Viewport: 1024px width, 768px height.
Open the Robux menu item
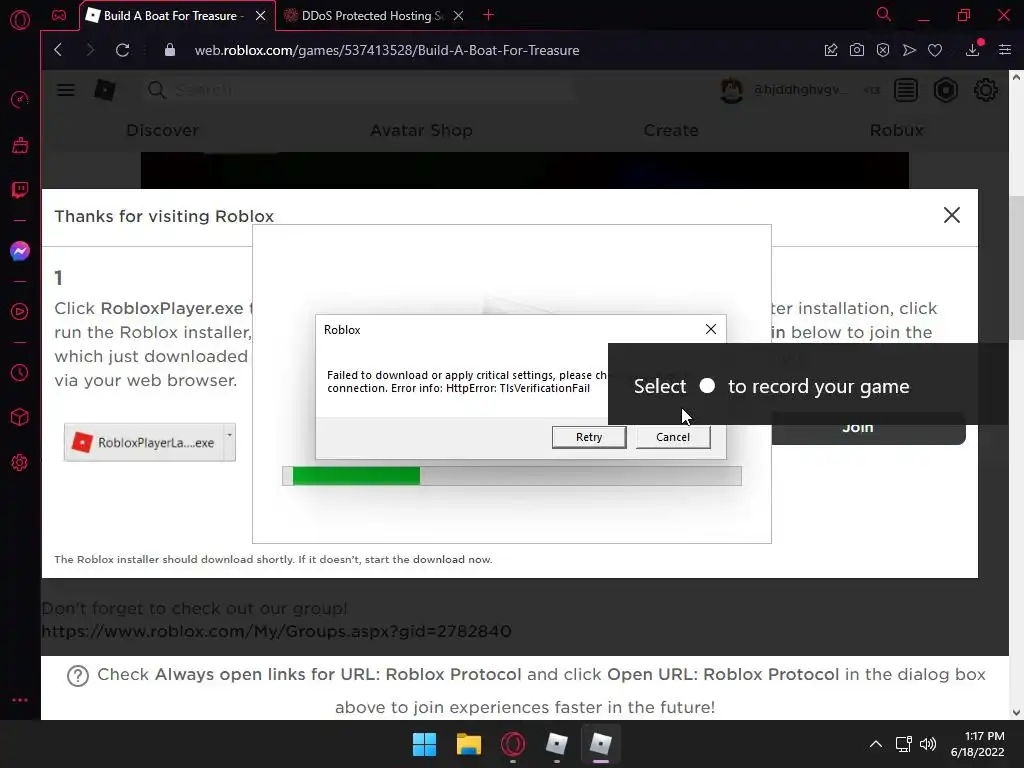tap(897, 130)
